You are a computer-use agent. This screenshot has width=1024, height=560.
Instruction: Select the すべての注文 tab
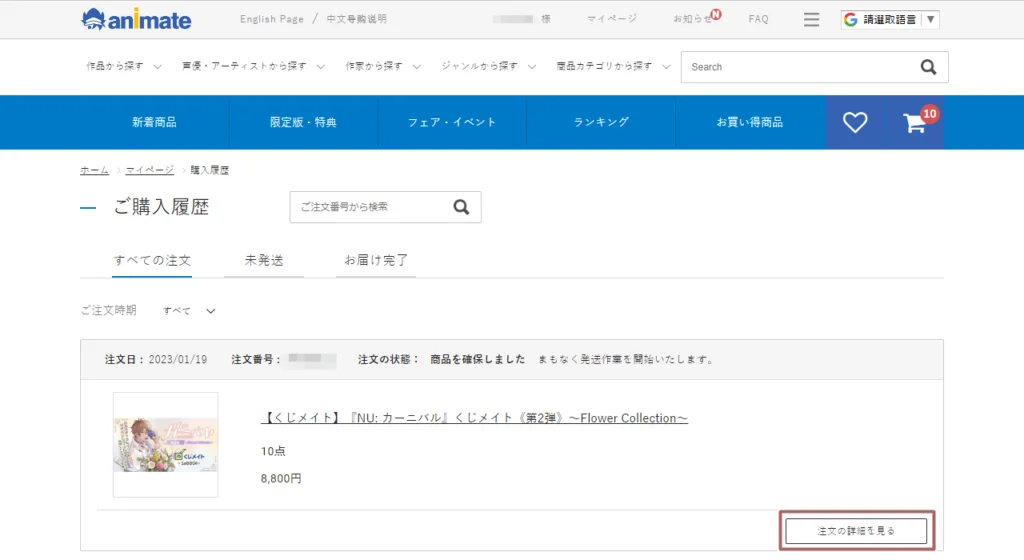pyautogui.click(x=152, y=260)
